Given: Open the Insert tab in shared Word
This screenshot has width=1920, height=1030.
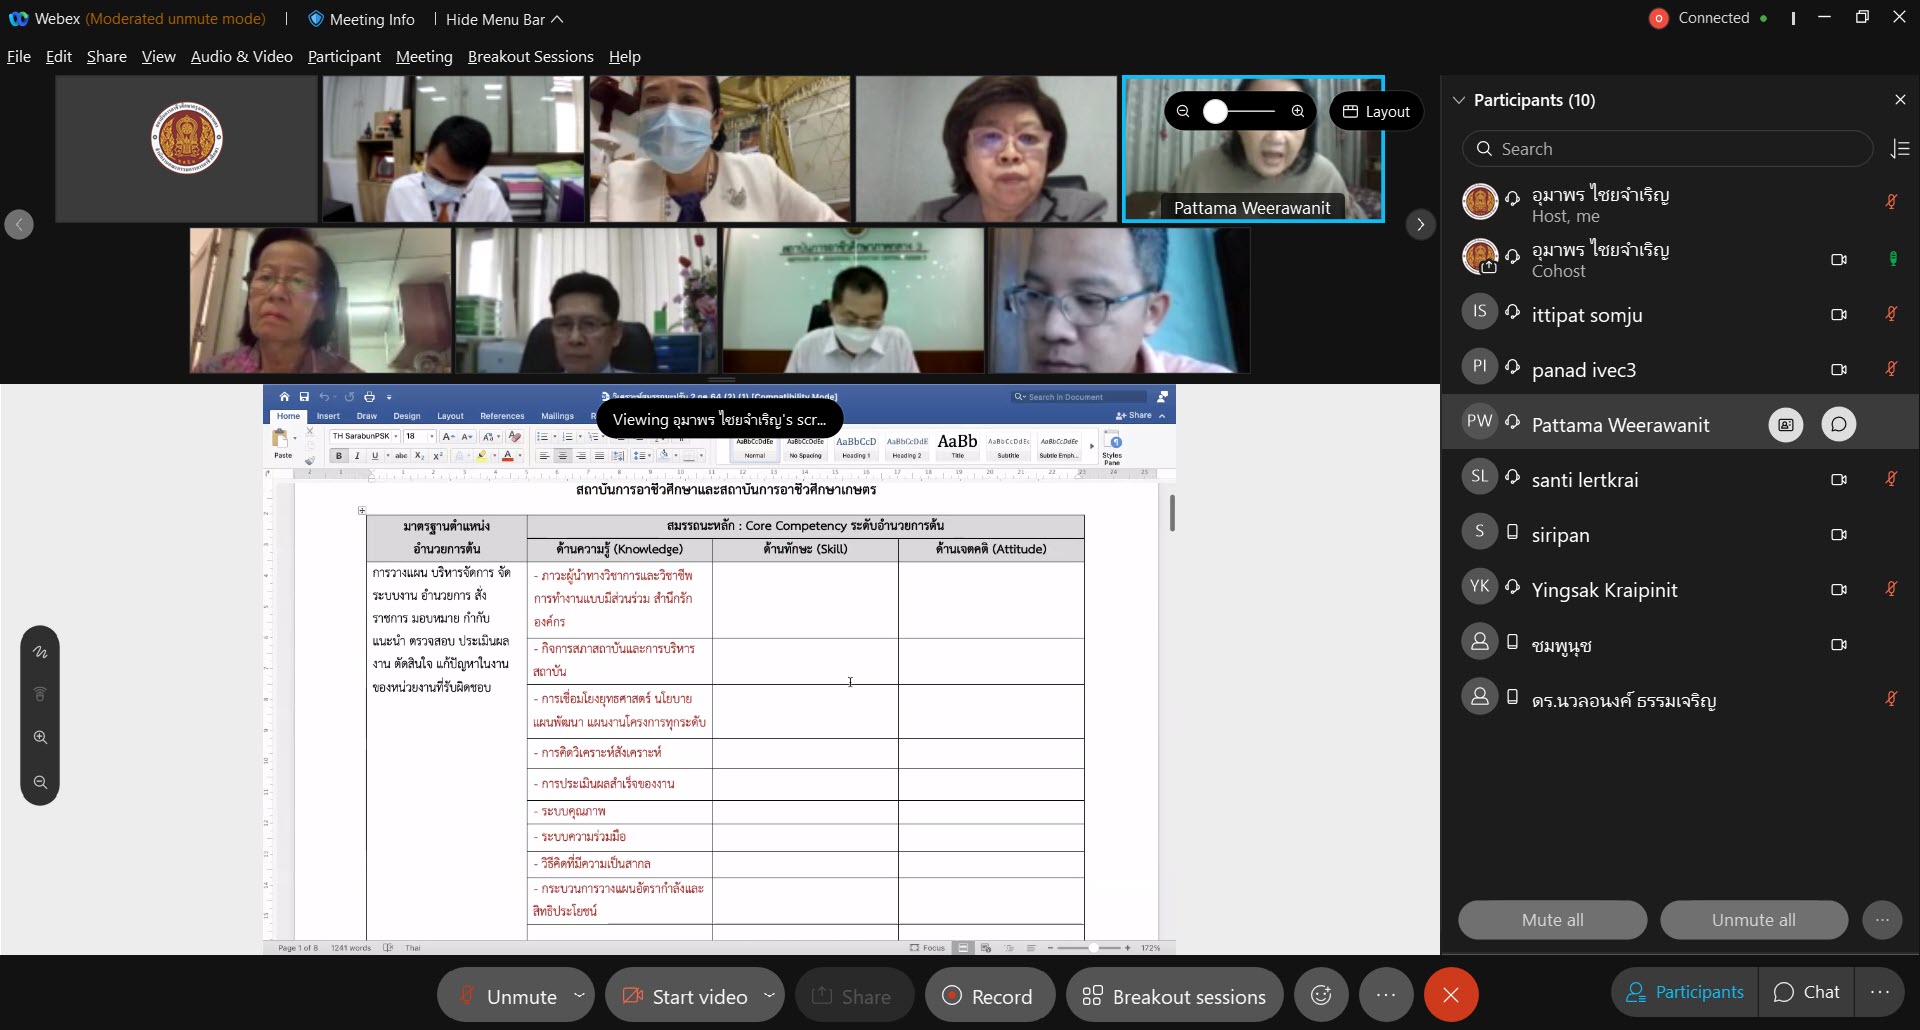Looking at the screenshot, I should point(328,416).
